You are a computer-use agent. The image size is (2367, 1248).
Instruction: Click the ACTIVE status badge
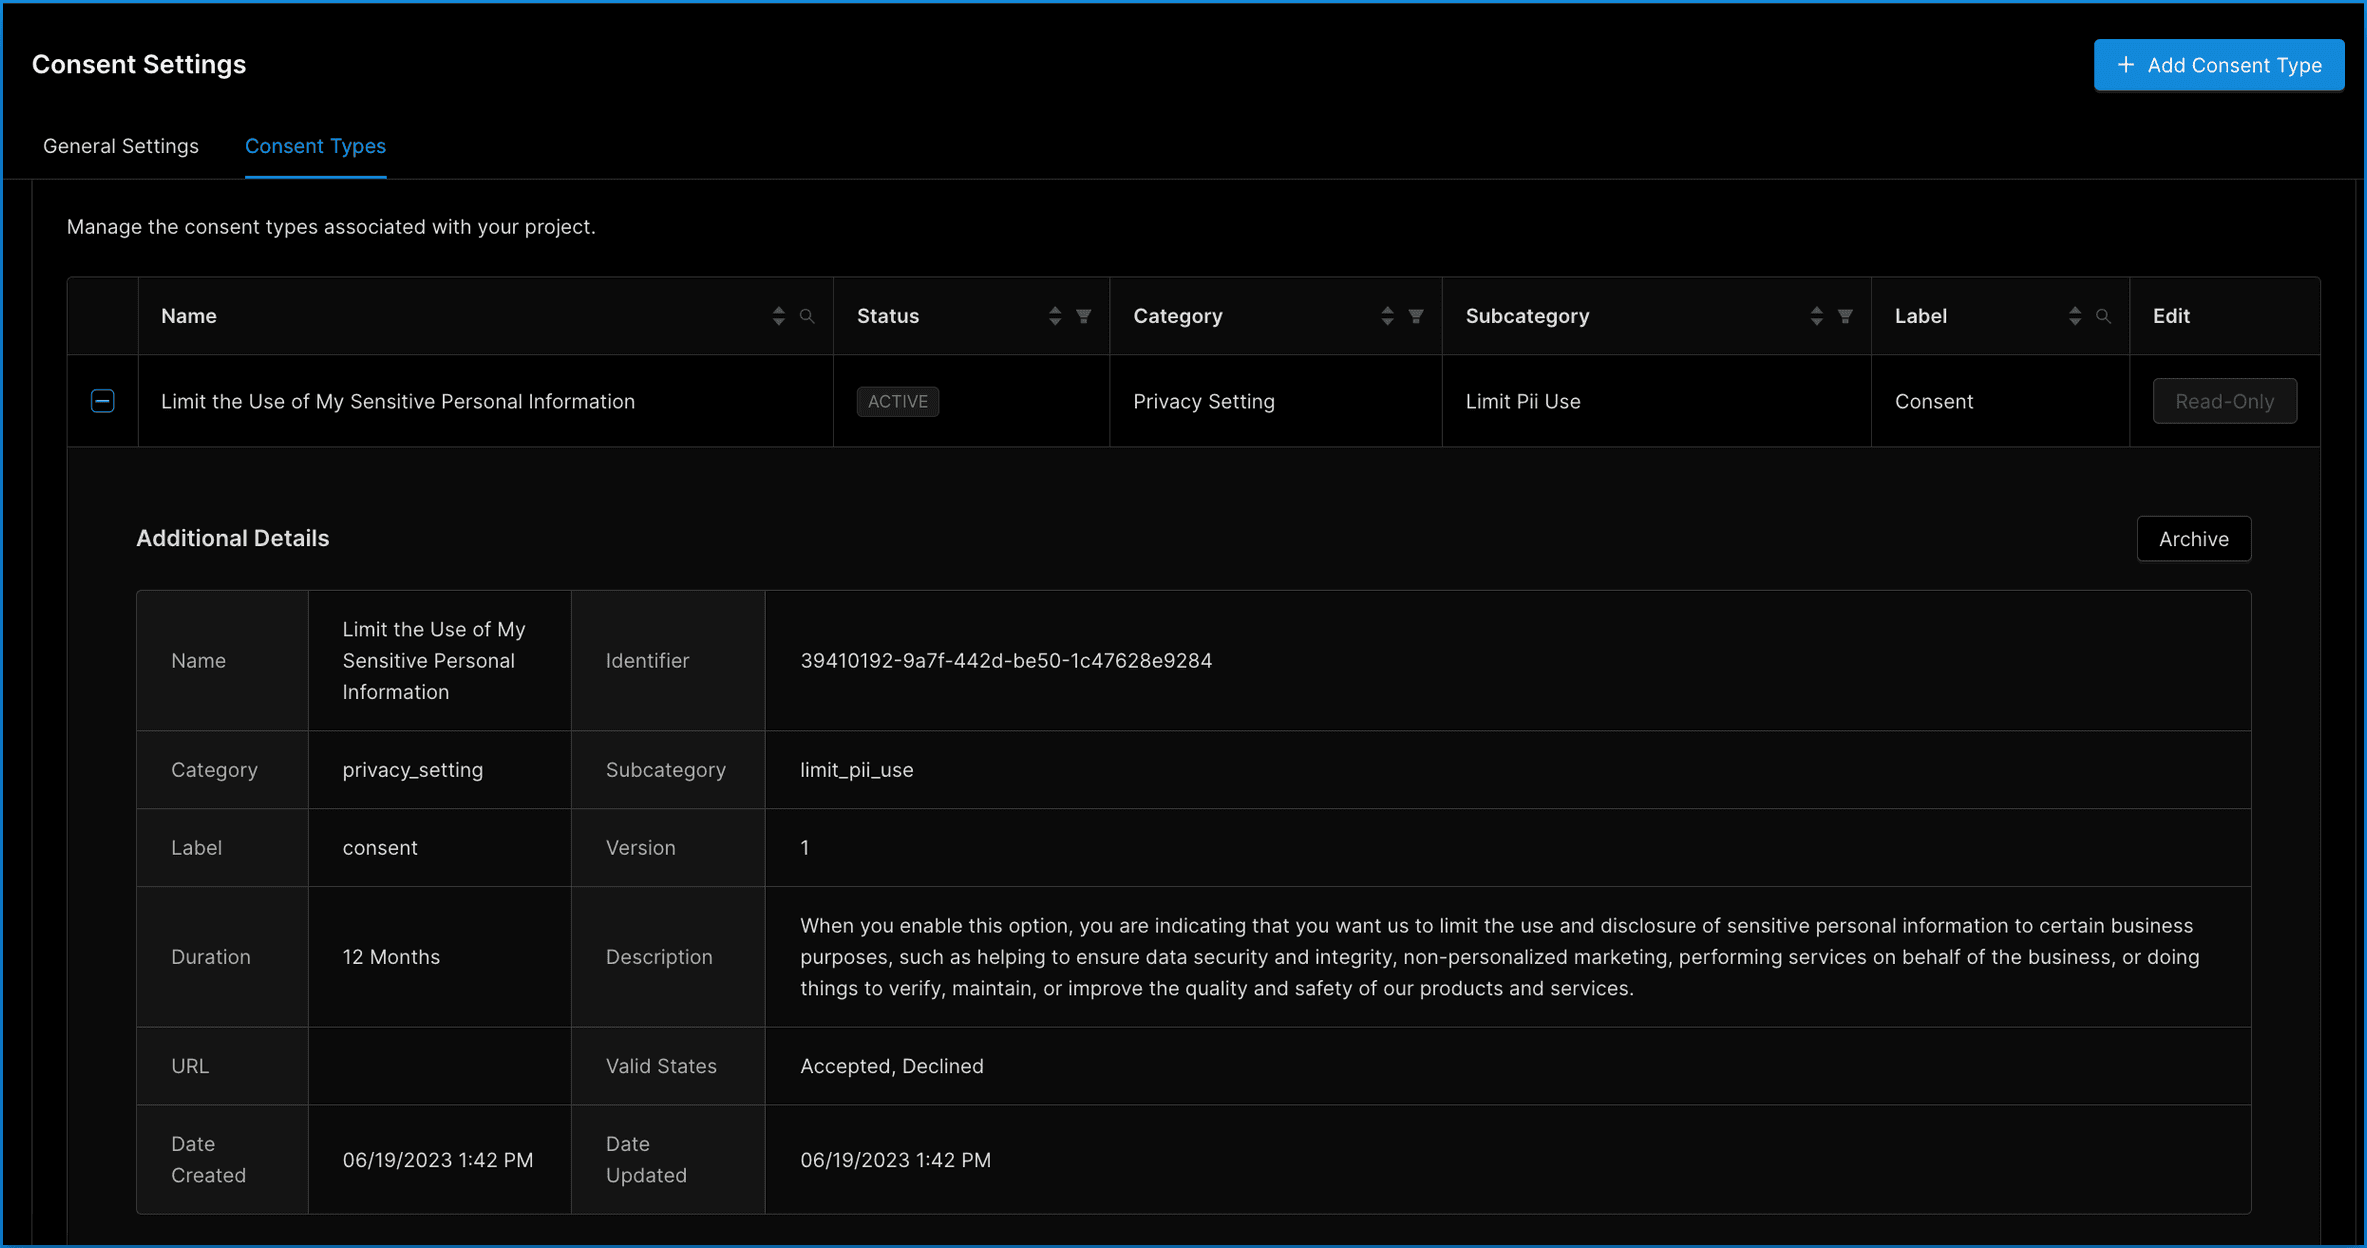[x=897, y=401]
